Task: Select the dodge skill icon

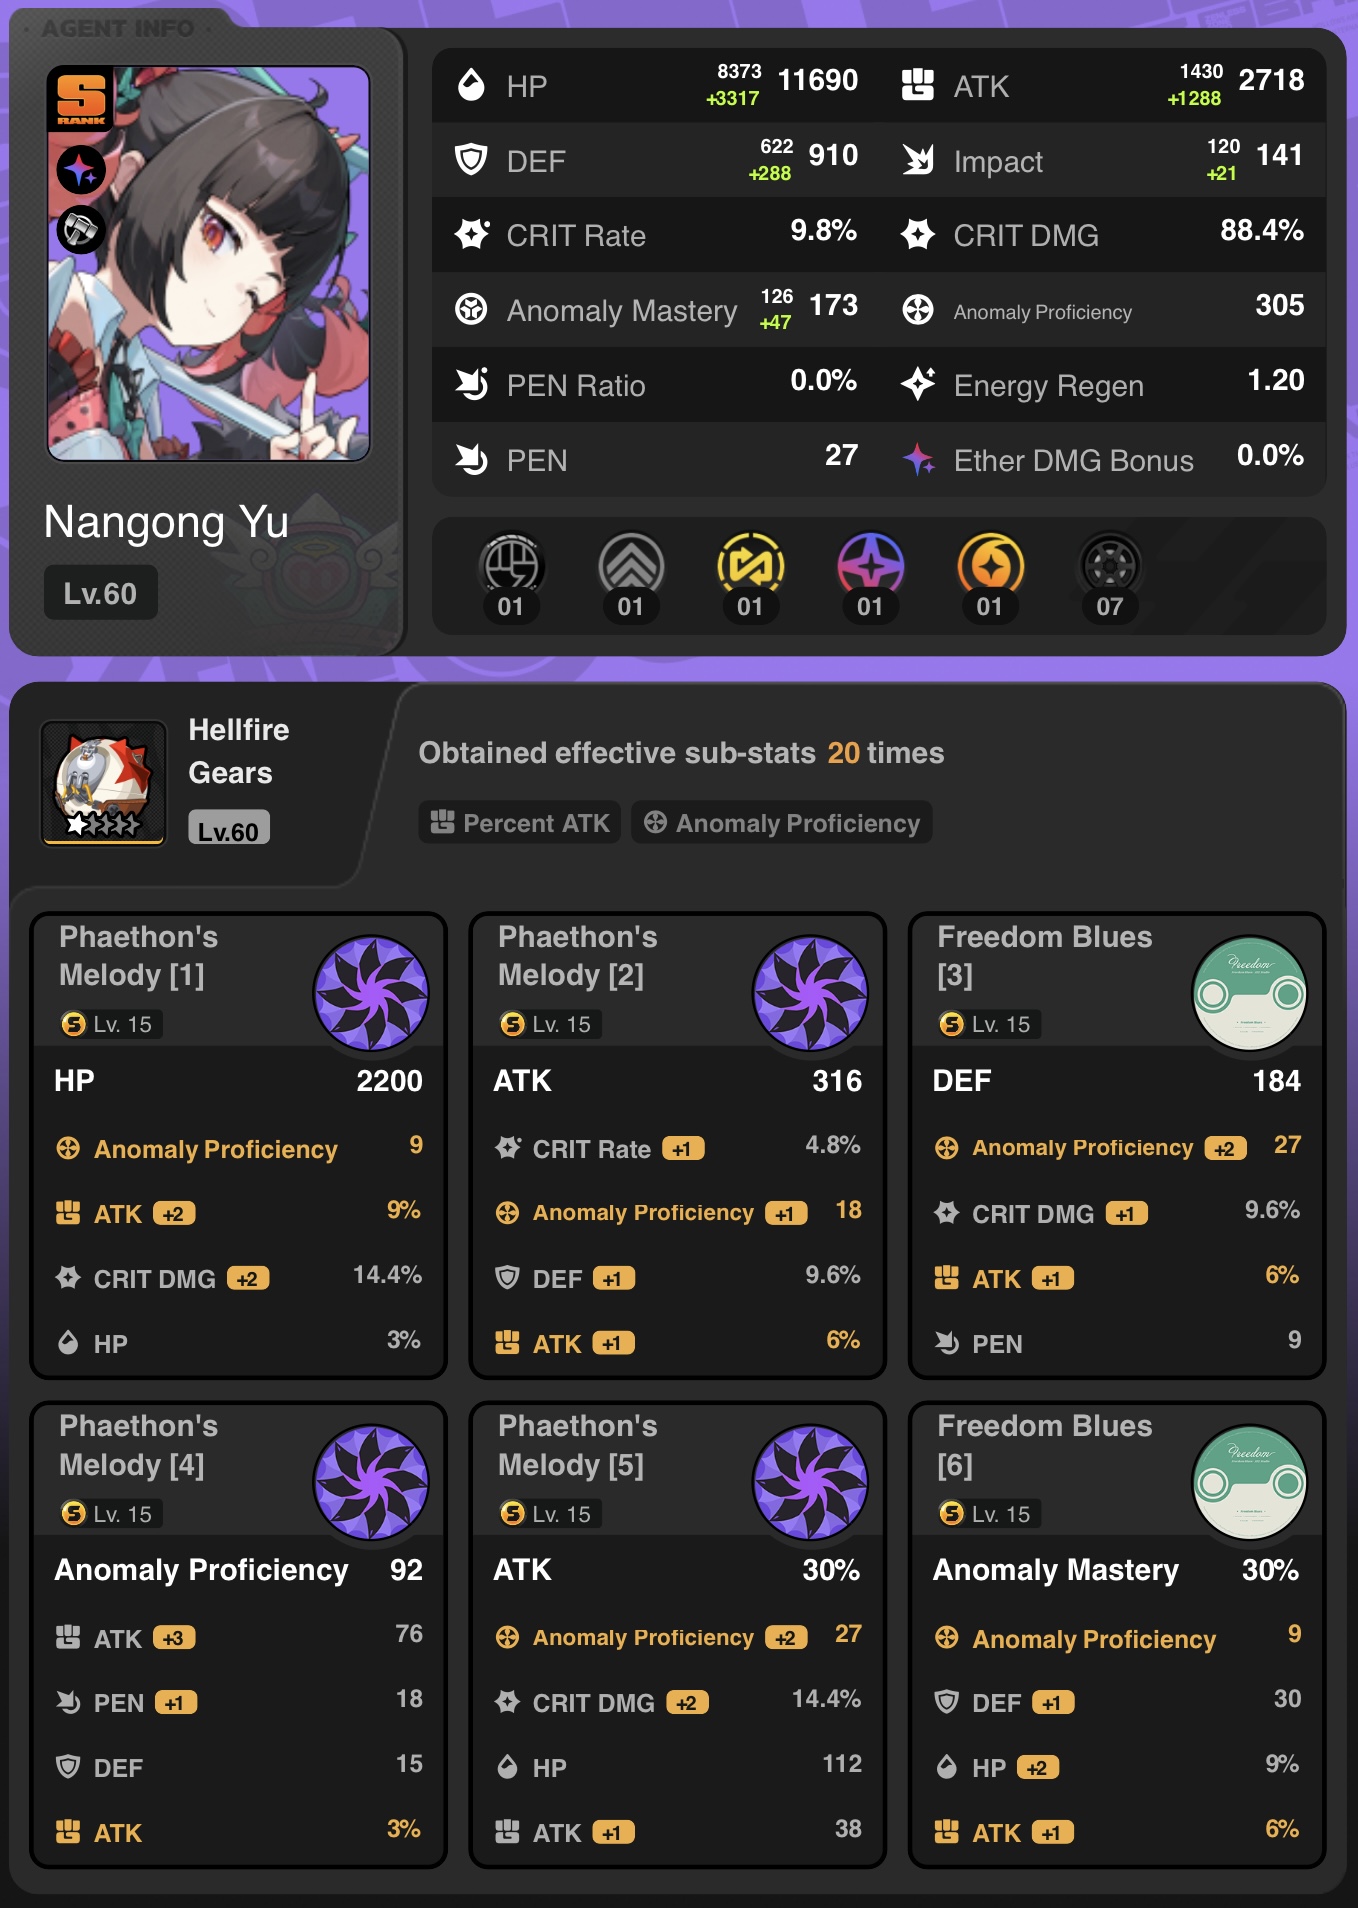Action: coord(631,566)
